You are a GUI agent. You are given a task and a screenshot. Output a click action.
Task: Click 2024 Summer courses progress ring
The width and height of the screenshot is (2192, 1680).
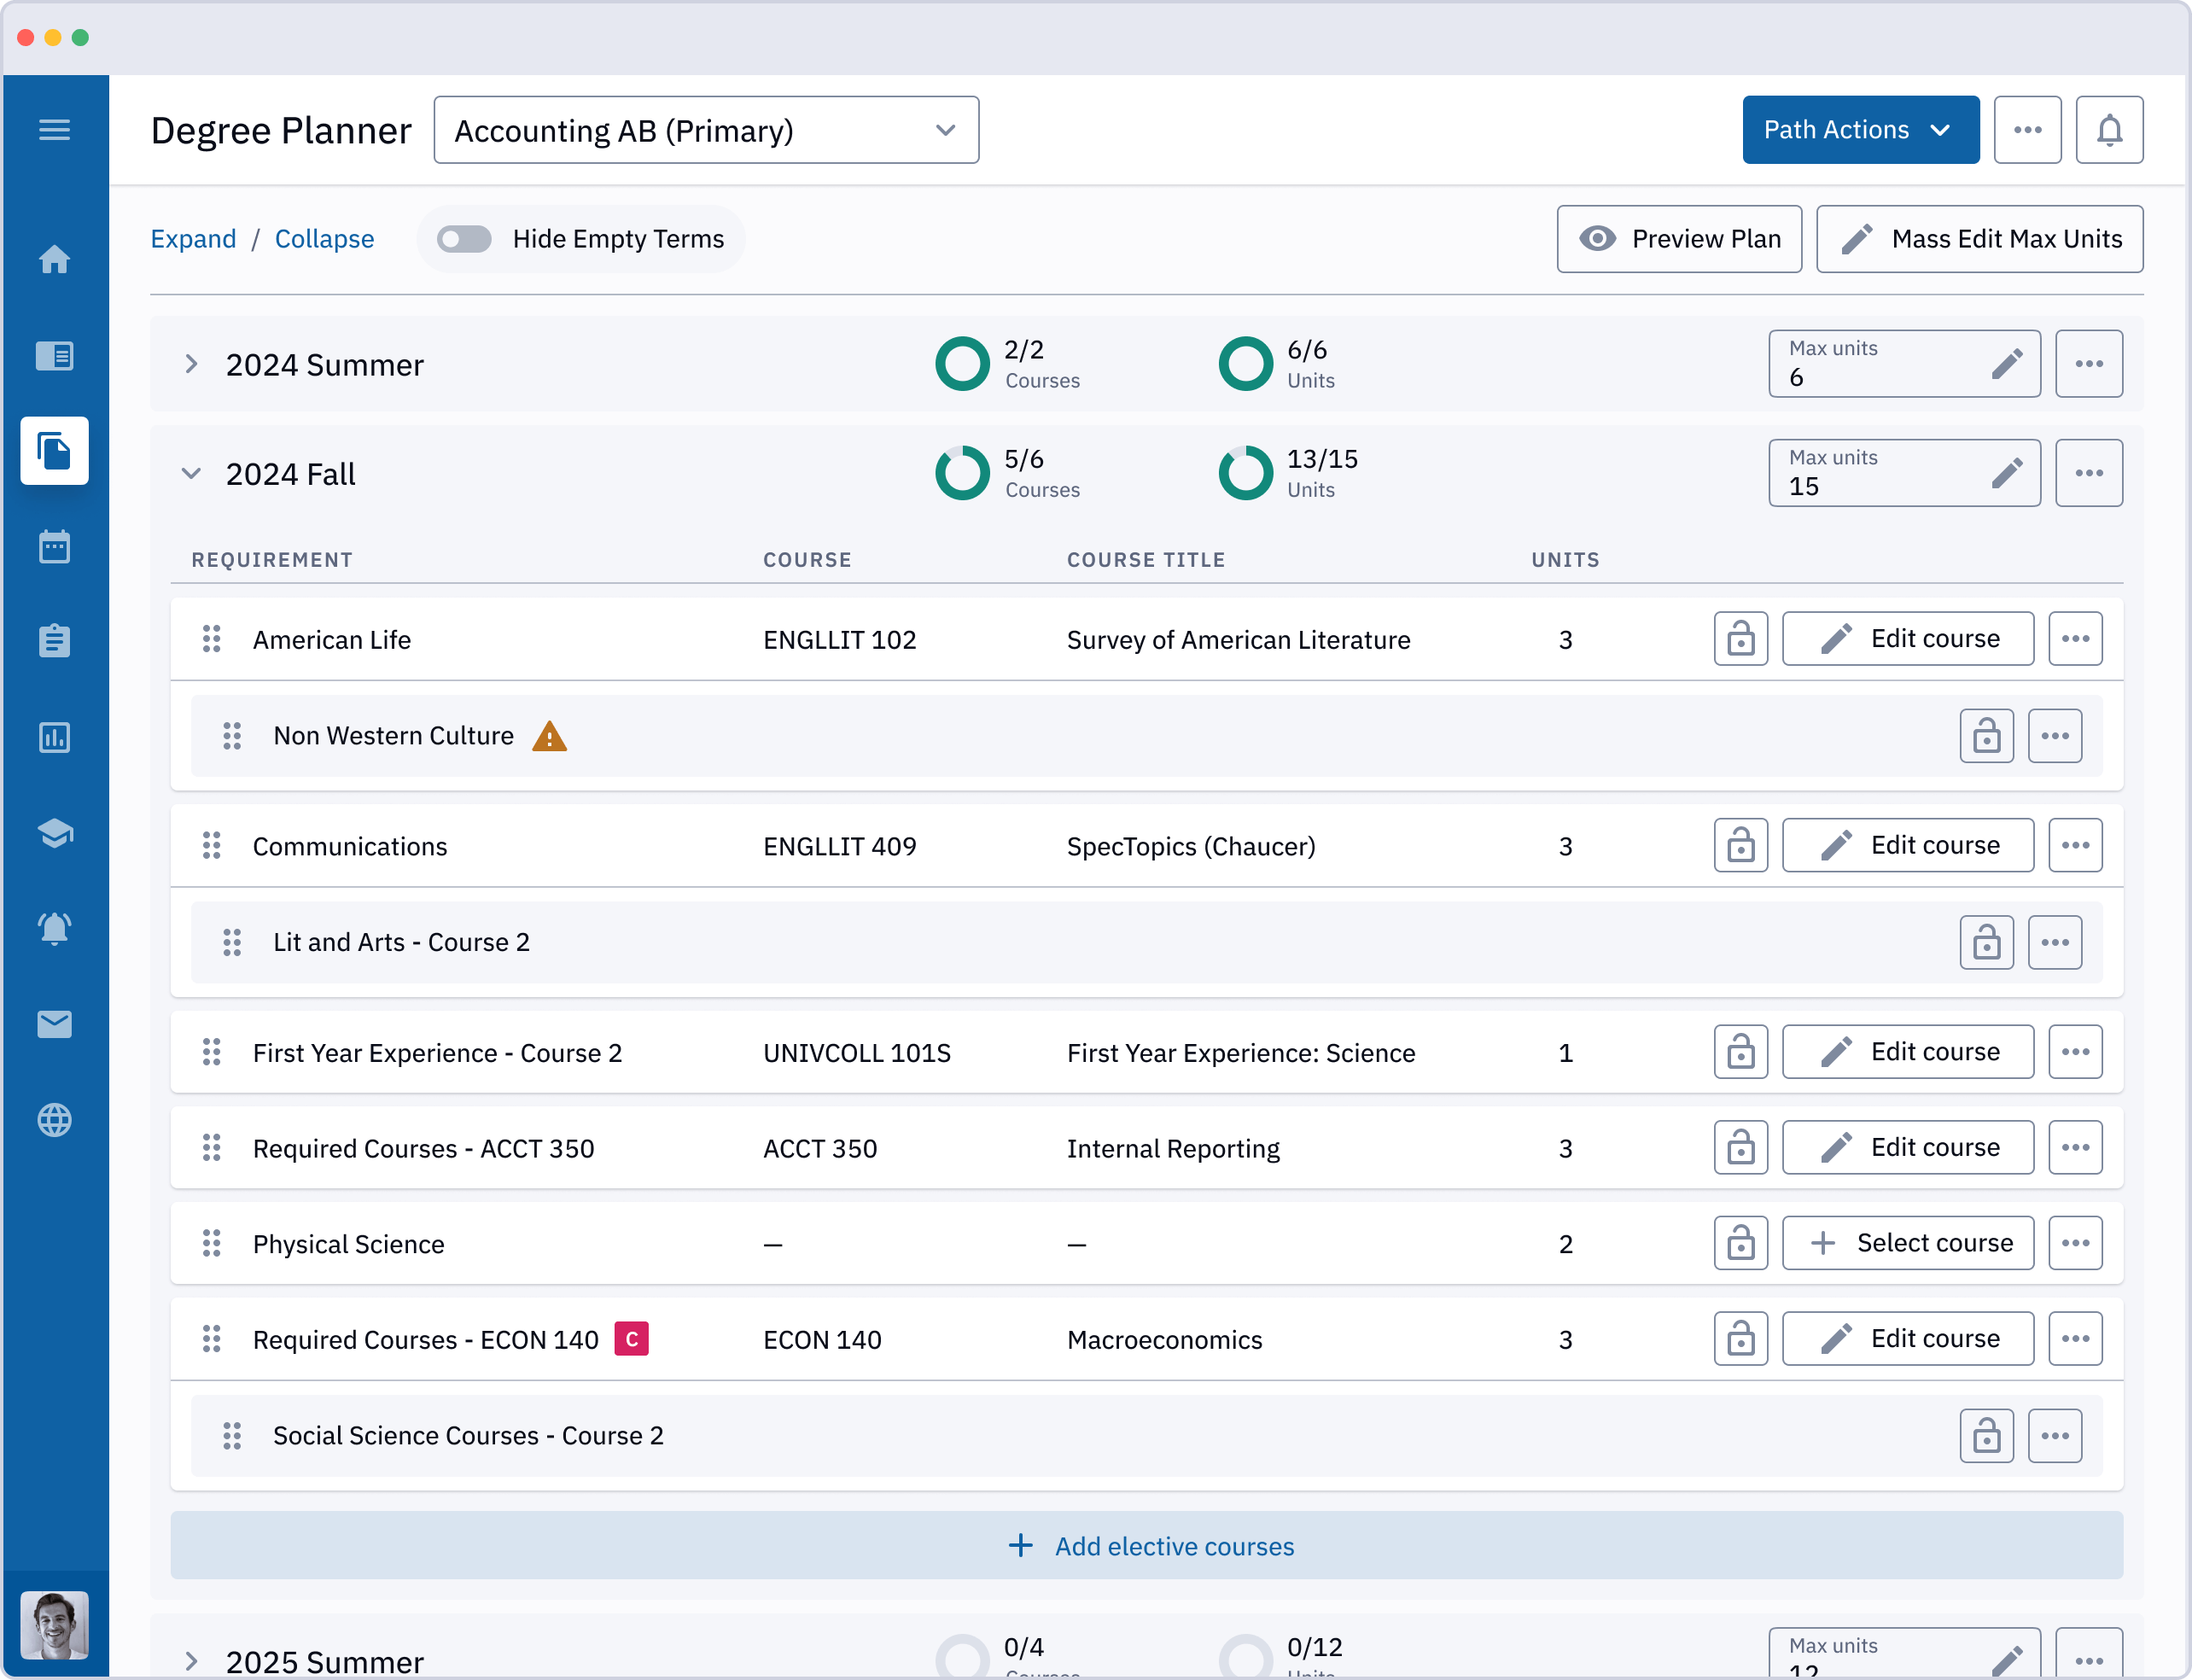coord(962,364)
